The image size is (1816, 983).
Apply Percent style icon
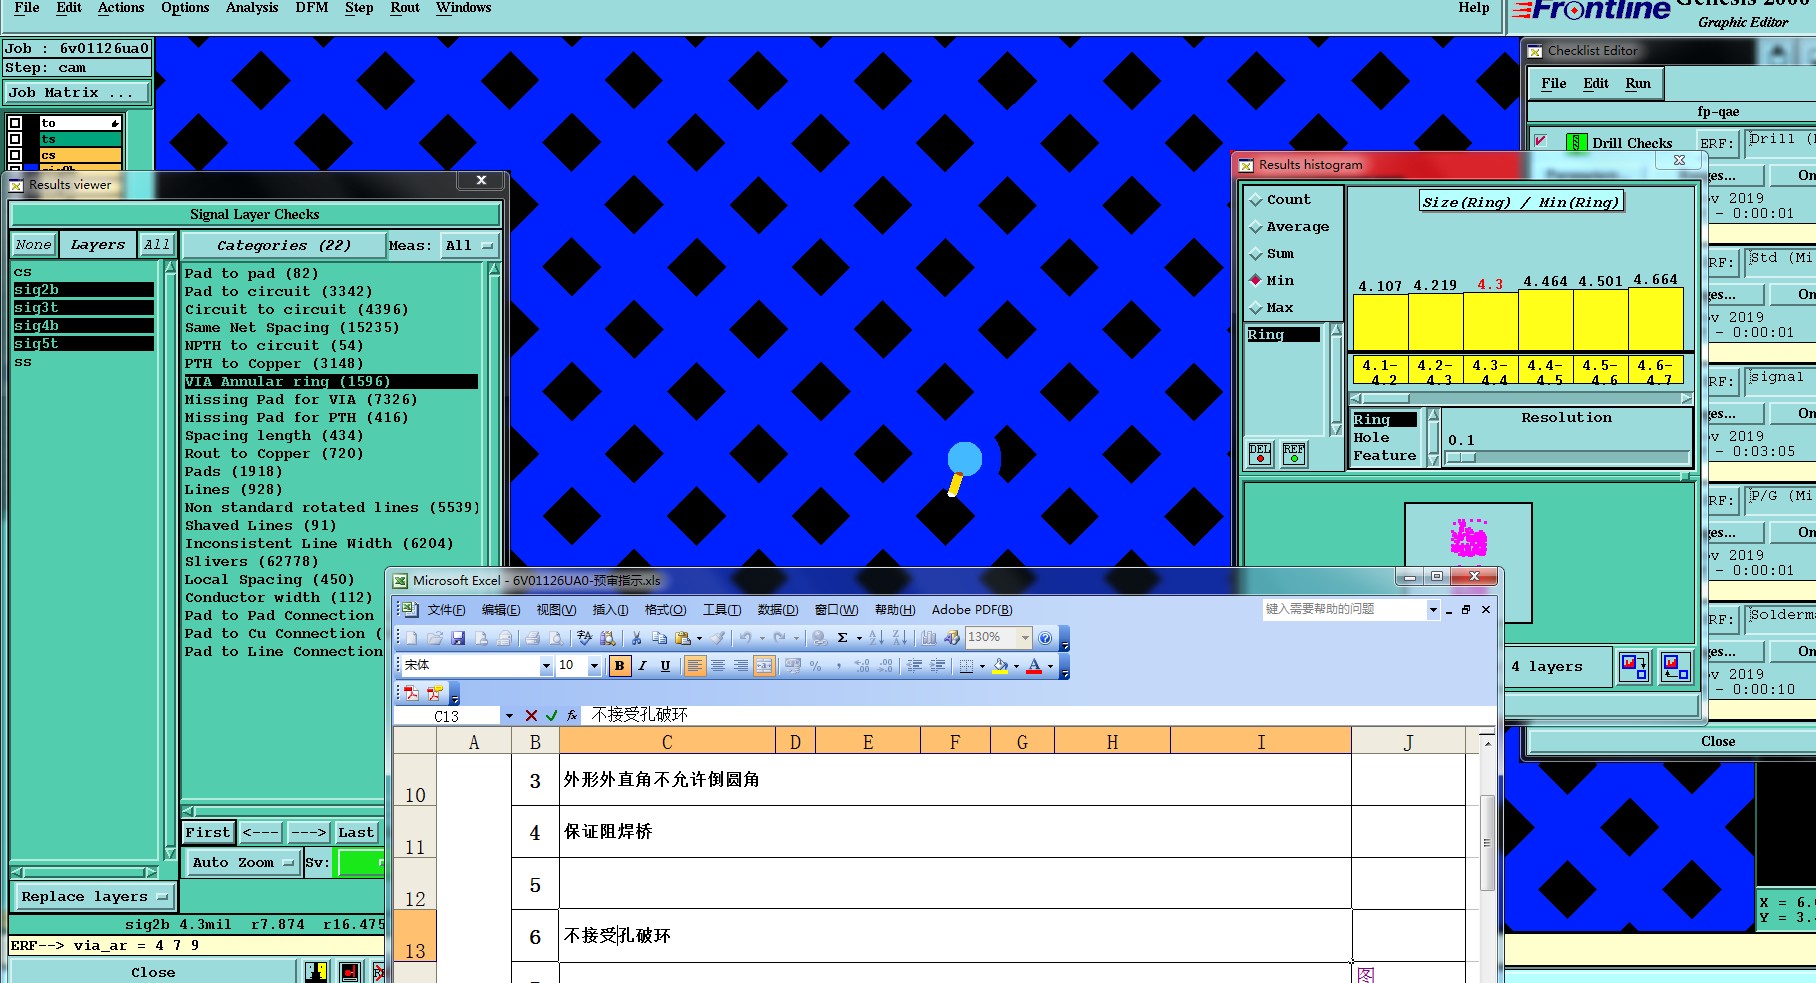(x=816, y=666)
